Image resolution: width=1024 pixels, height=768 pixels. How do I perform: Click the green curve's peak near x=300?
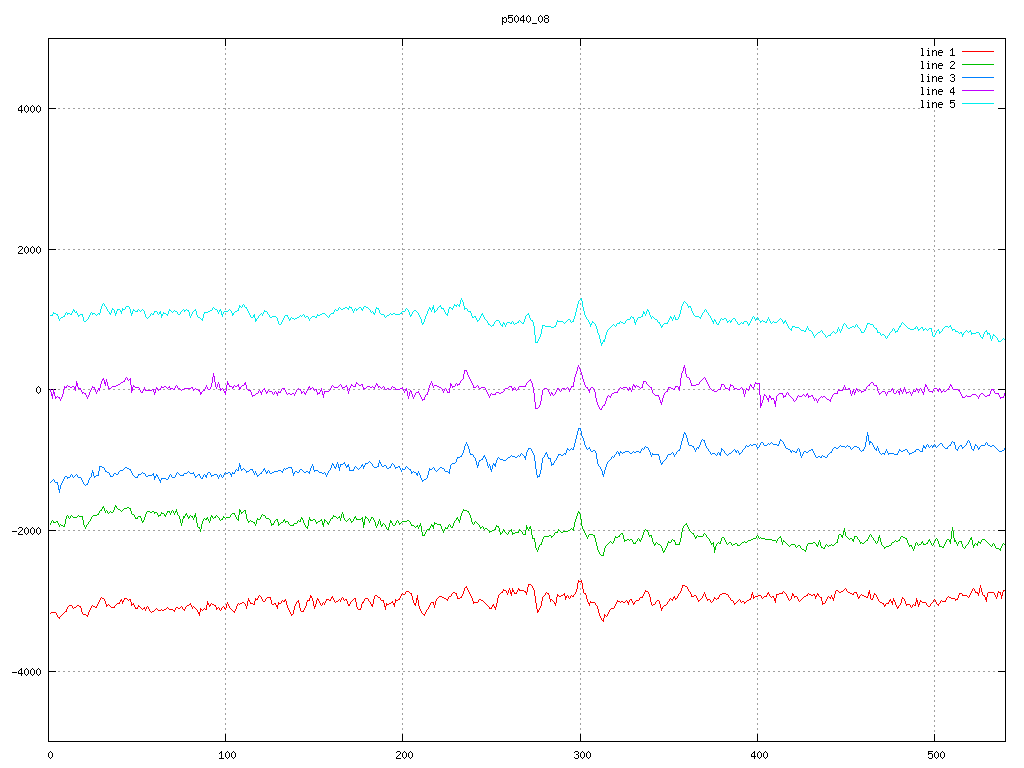point(579,512)
